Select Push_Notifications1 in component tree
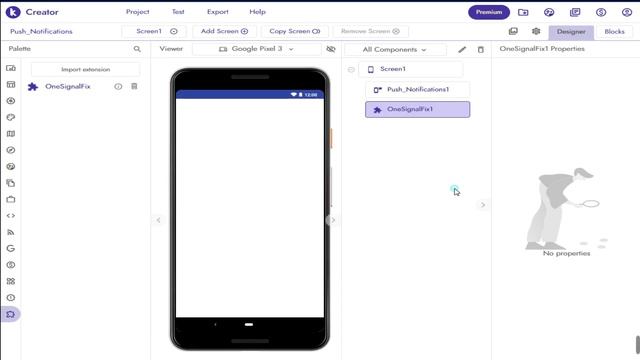 pyautogui.click(x=418, y=89)
